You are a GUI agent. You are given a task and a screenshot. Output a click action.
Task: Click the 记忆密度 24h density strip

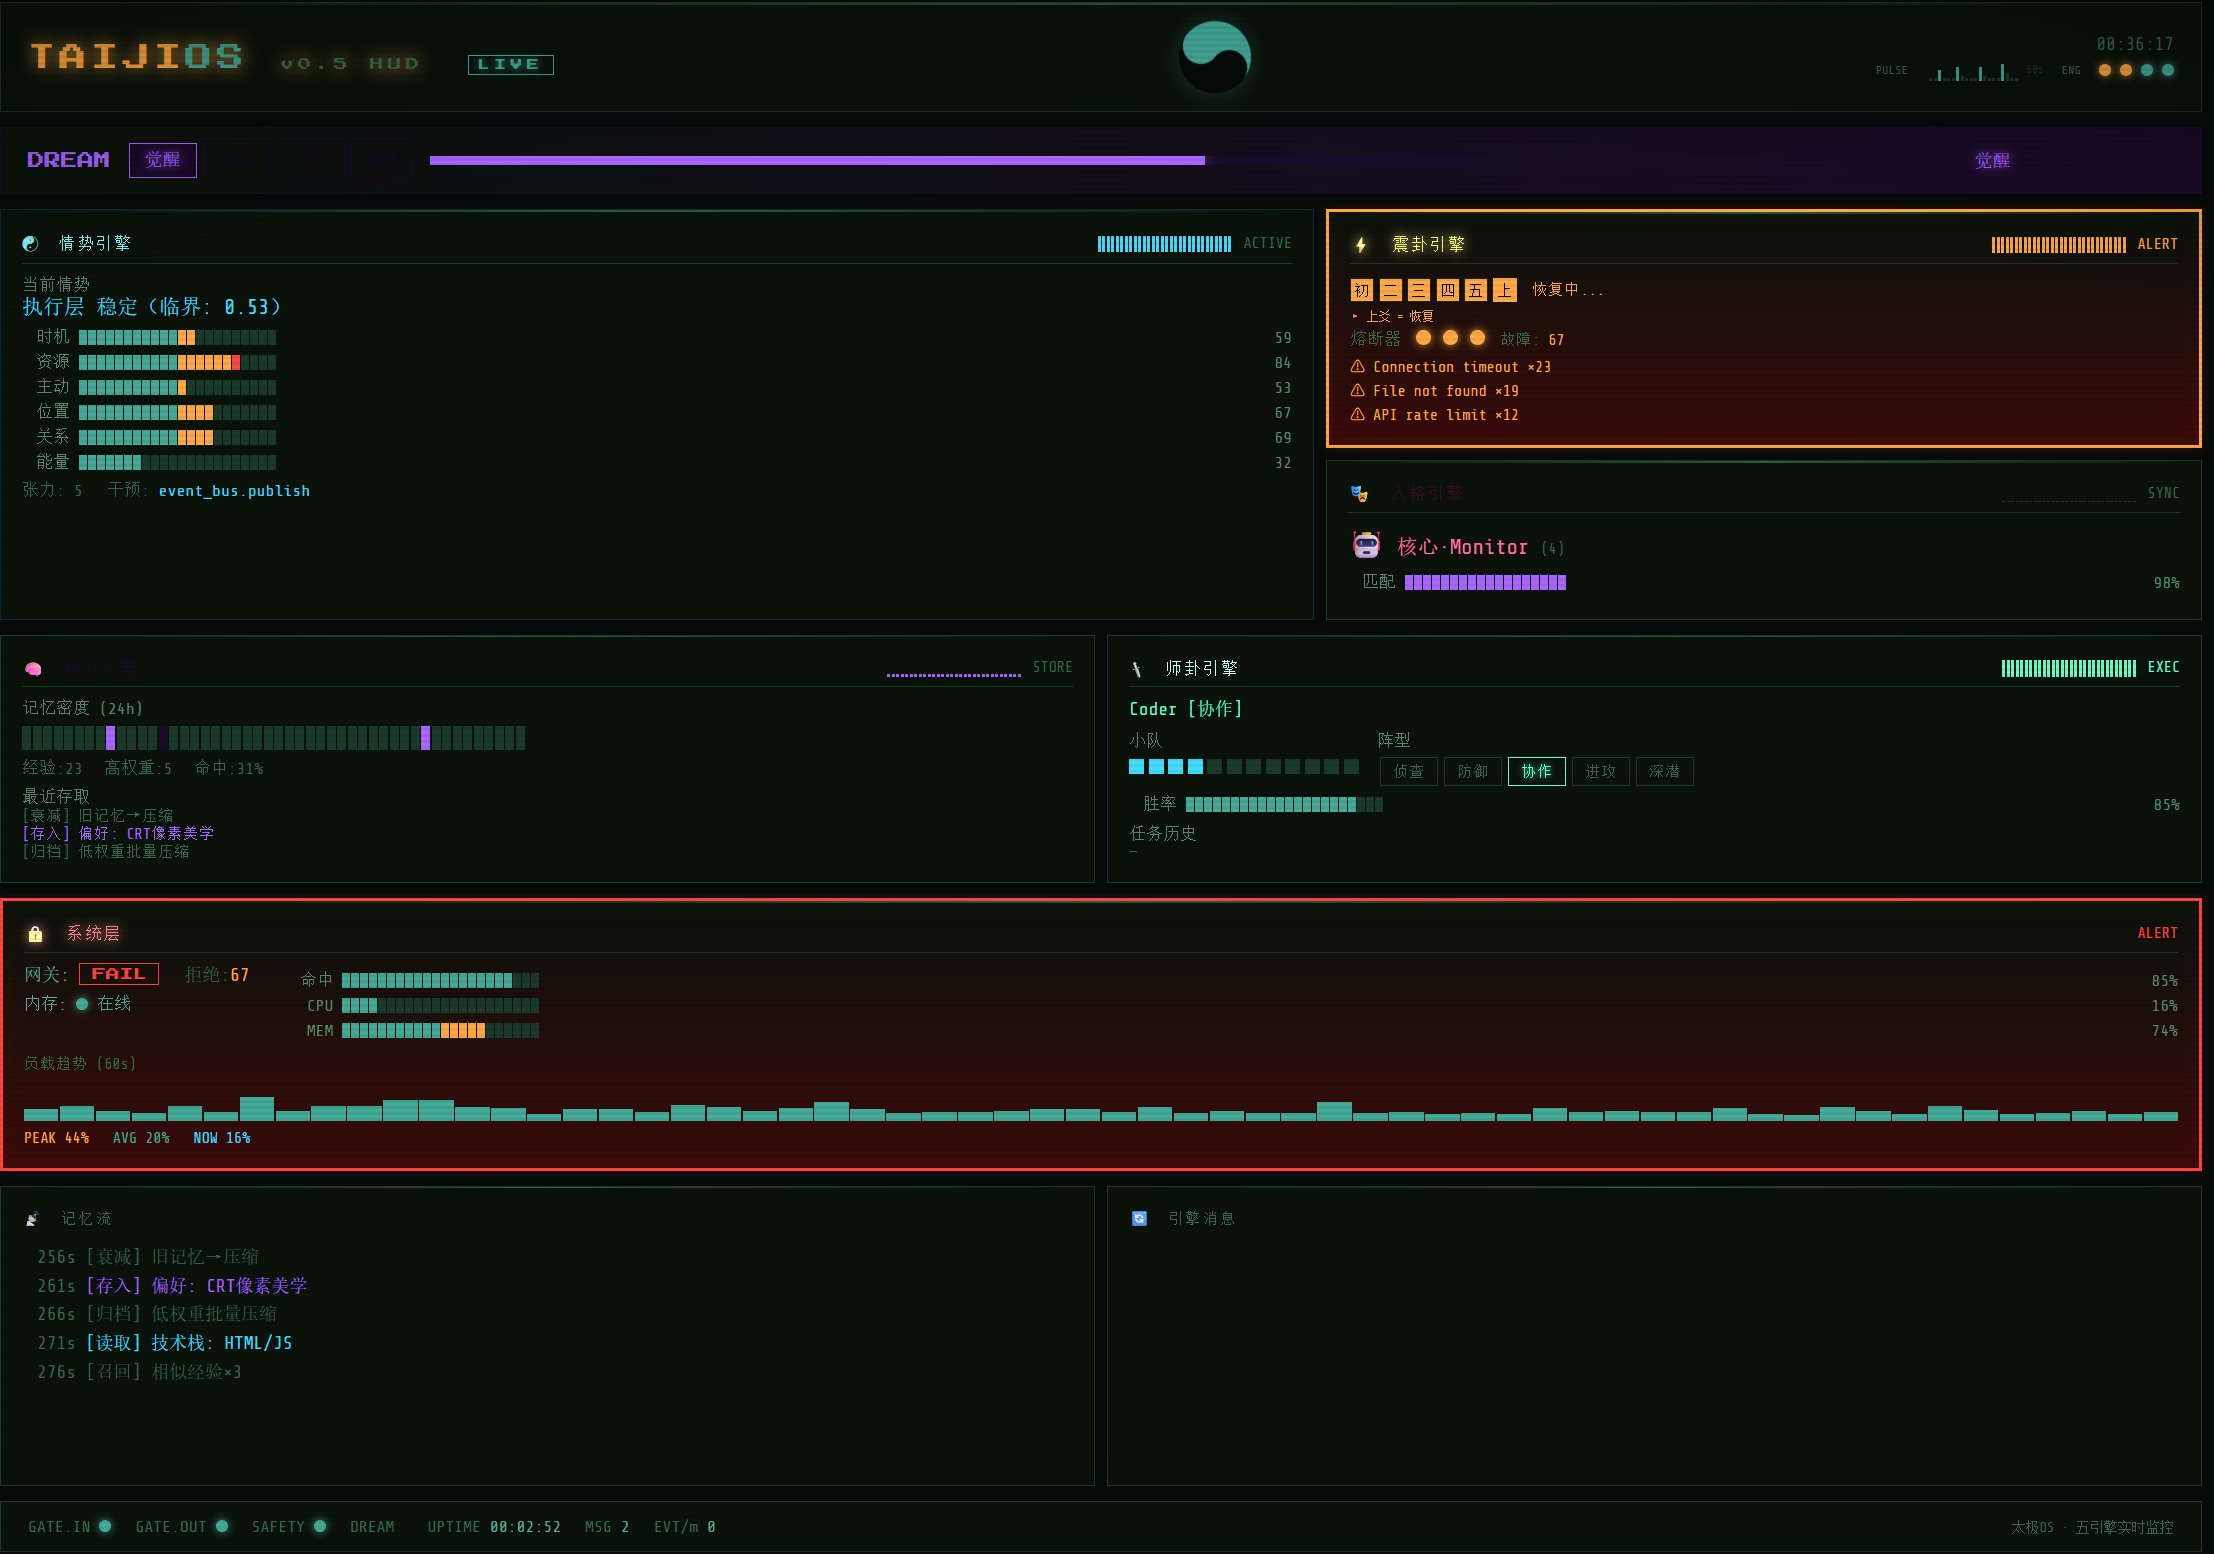tap(274, 738)
